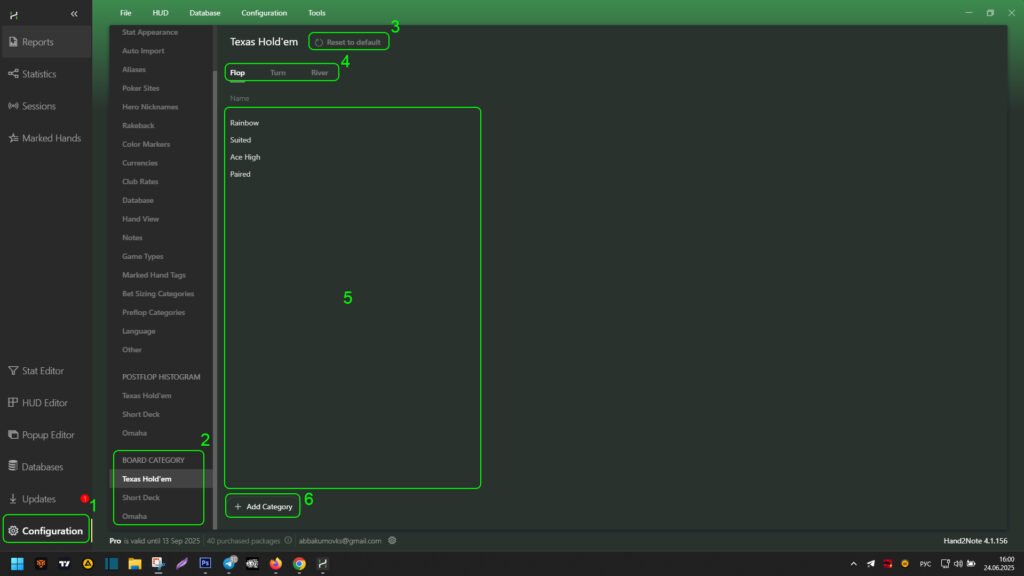
Task: Switch to the Turn tab
Action: click(x=278, y=73)
